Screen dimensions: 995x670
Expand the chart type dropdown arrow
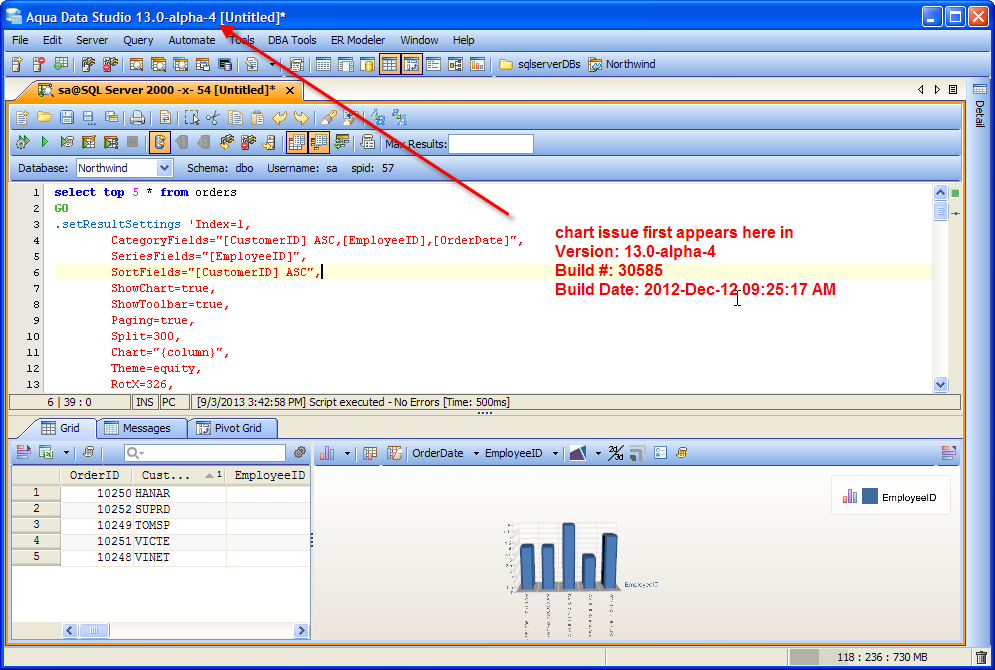[347, 453]
